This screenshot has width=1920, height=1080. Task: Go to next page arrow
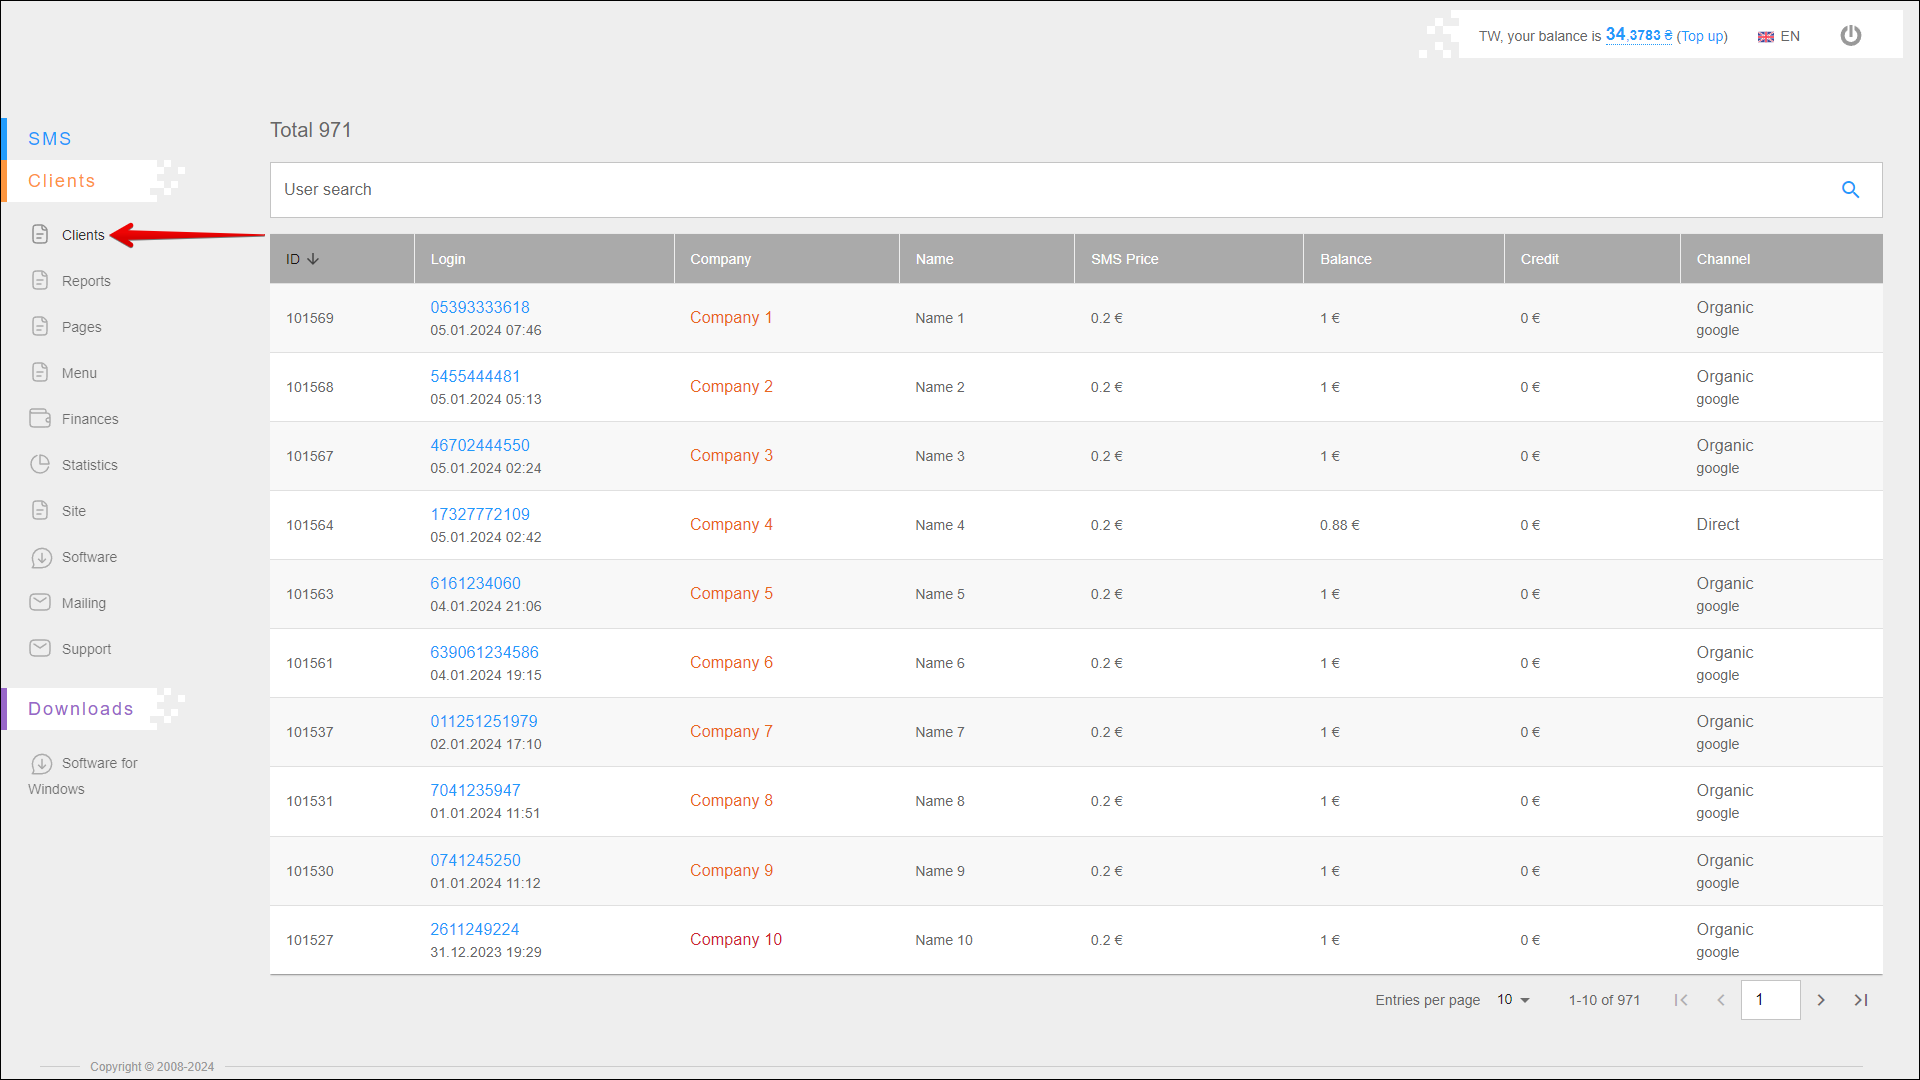1821,1000
